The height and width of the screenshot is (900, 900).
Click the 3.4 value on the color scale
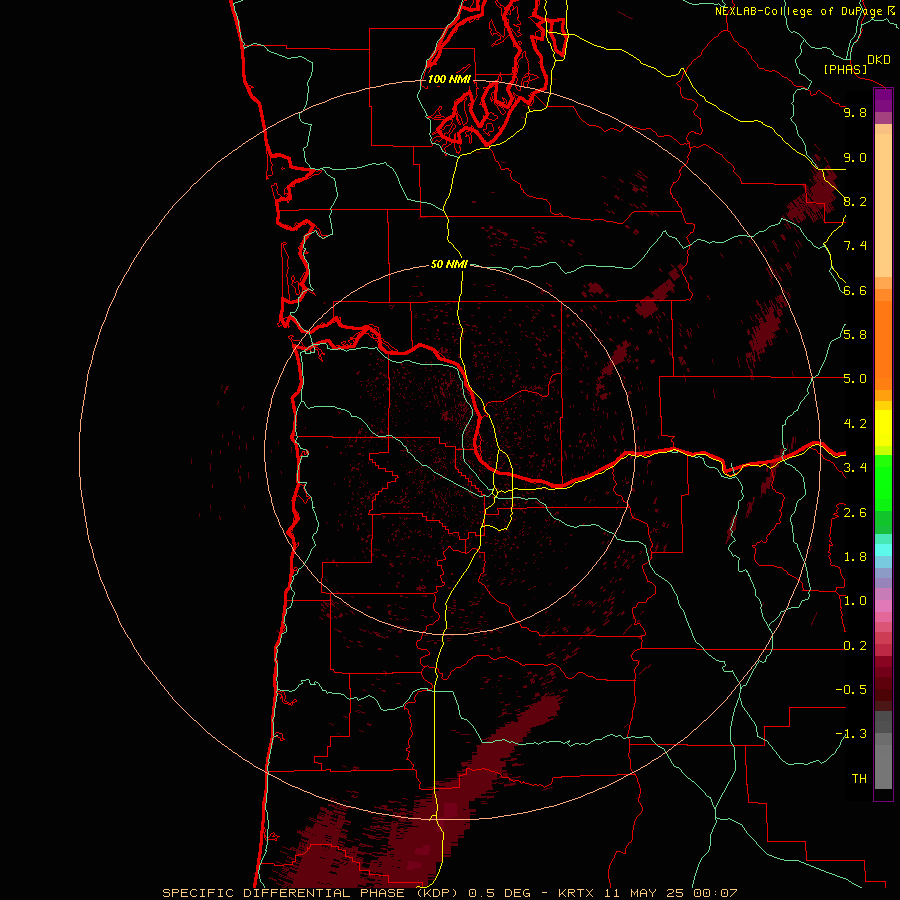(855, 468)
